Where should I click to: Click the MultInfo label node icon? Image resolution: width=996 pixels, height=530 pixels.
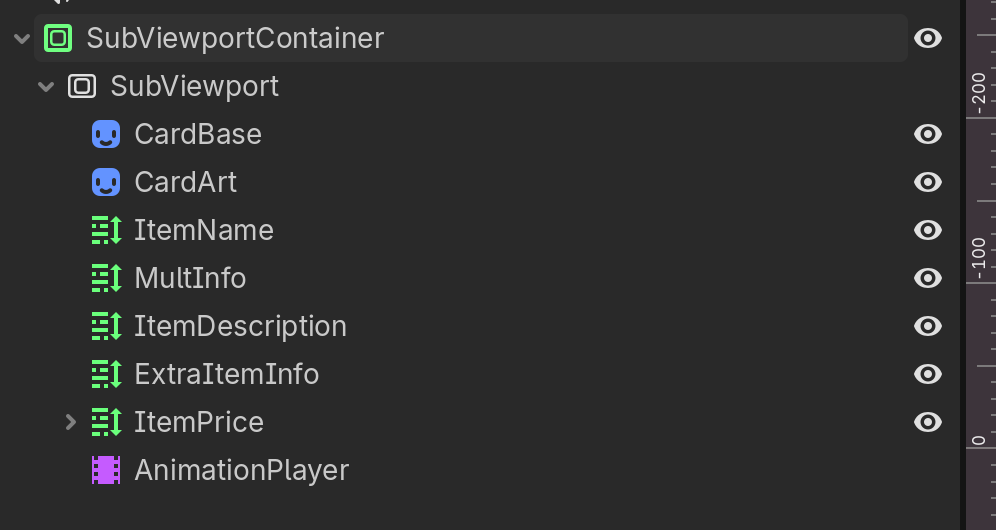[106, 278]
